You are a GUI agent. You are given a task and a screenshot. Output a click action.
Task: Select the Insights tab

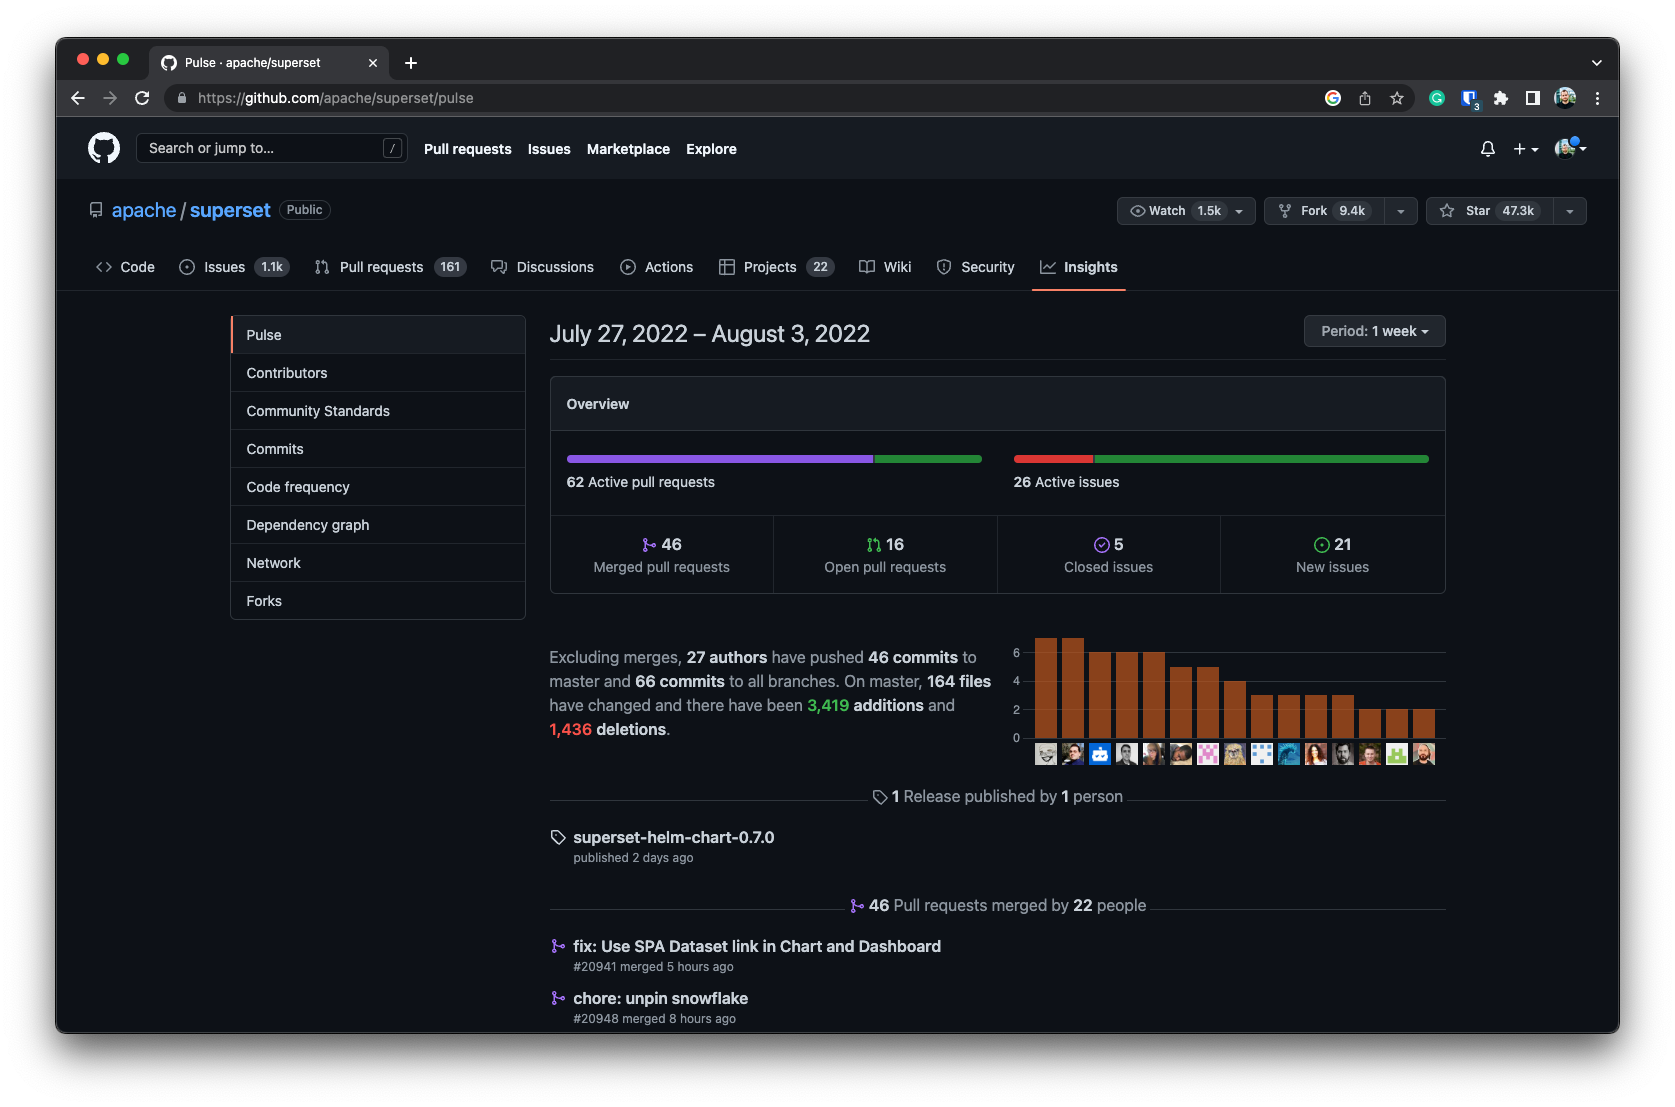1079,267
